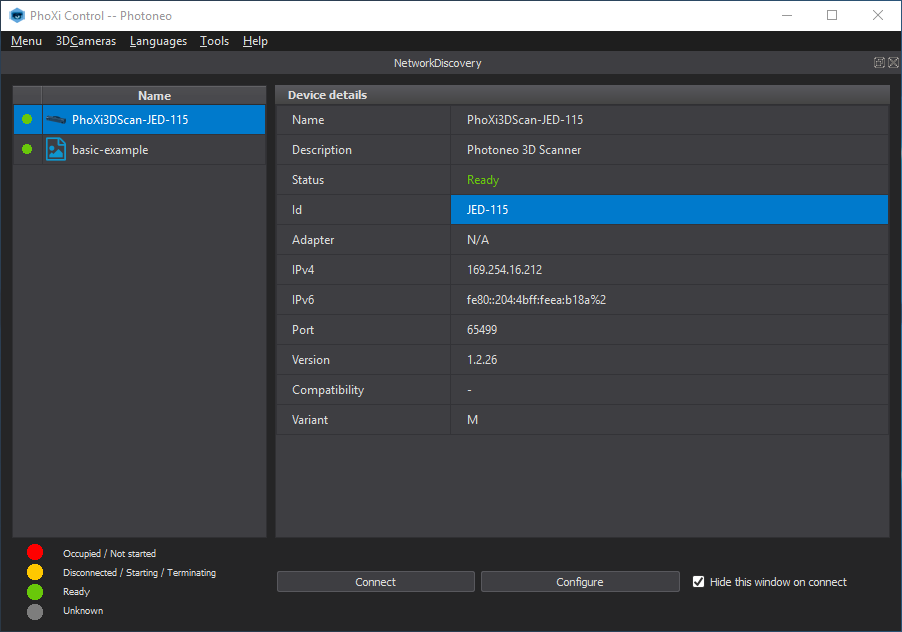The image size is (902, 632).
Task: Expand the Tools menu
Action: click(214, 41)
